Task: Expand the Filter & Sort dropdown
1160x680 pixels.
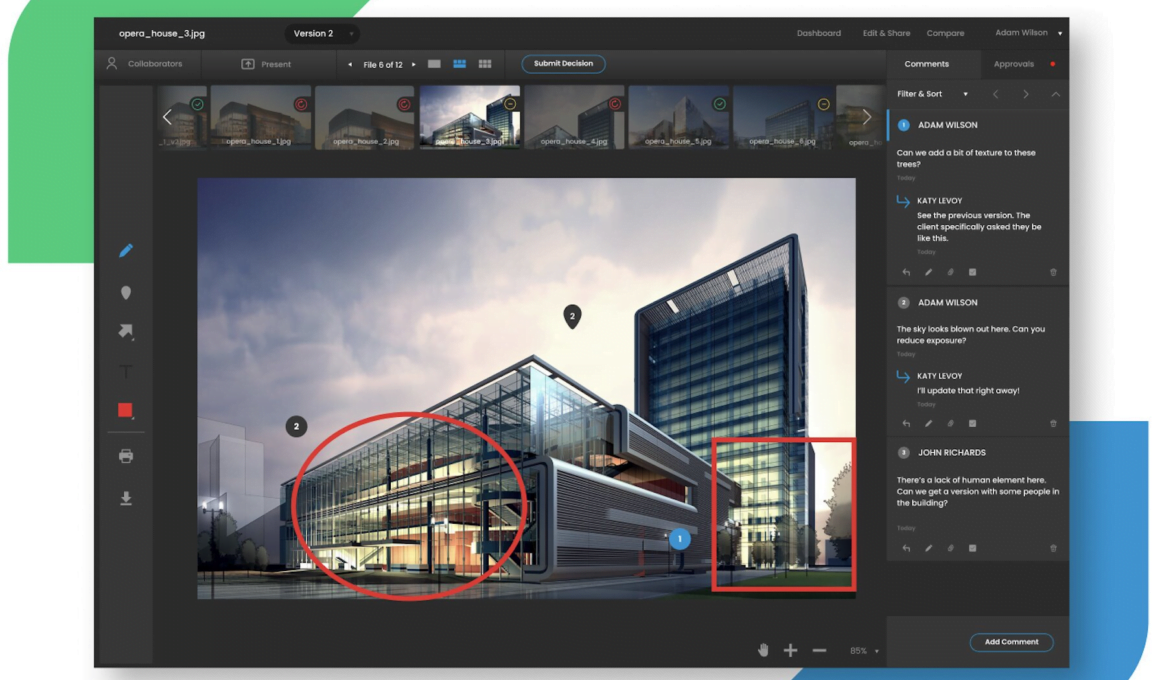Action: [932, 94]
